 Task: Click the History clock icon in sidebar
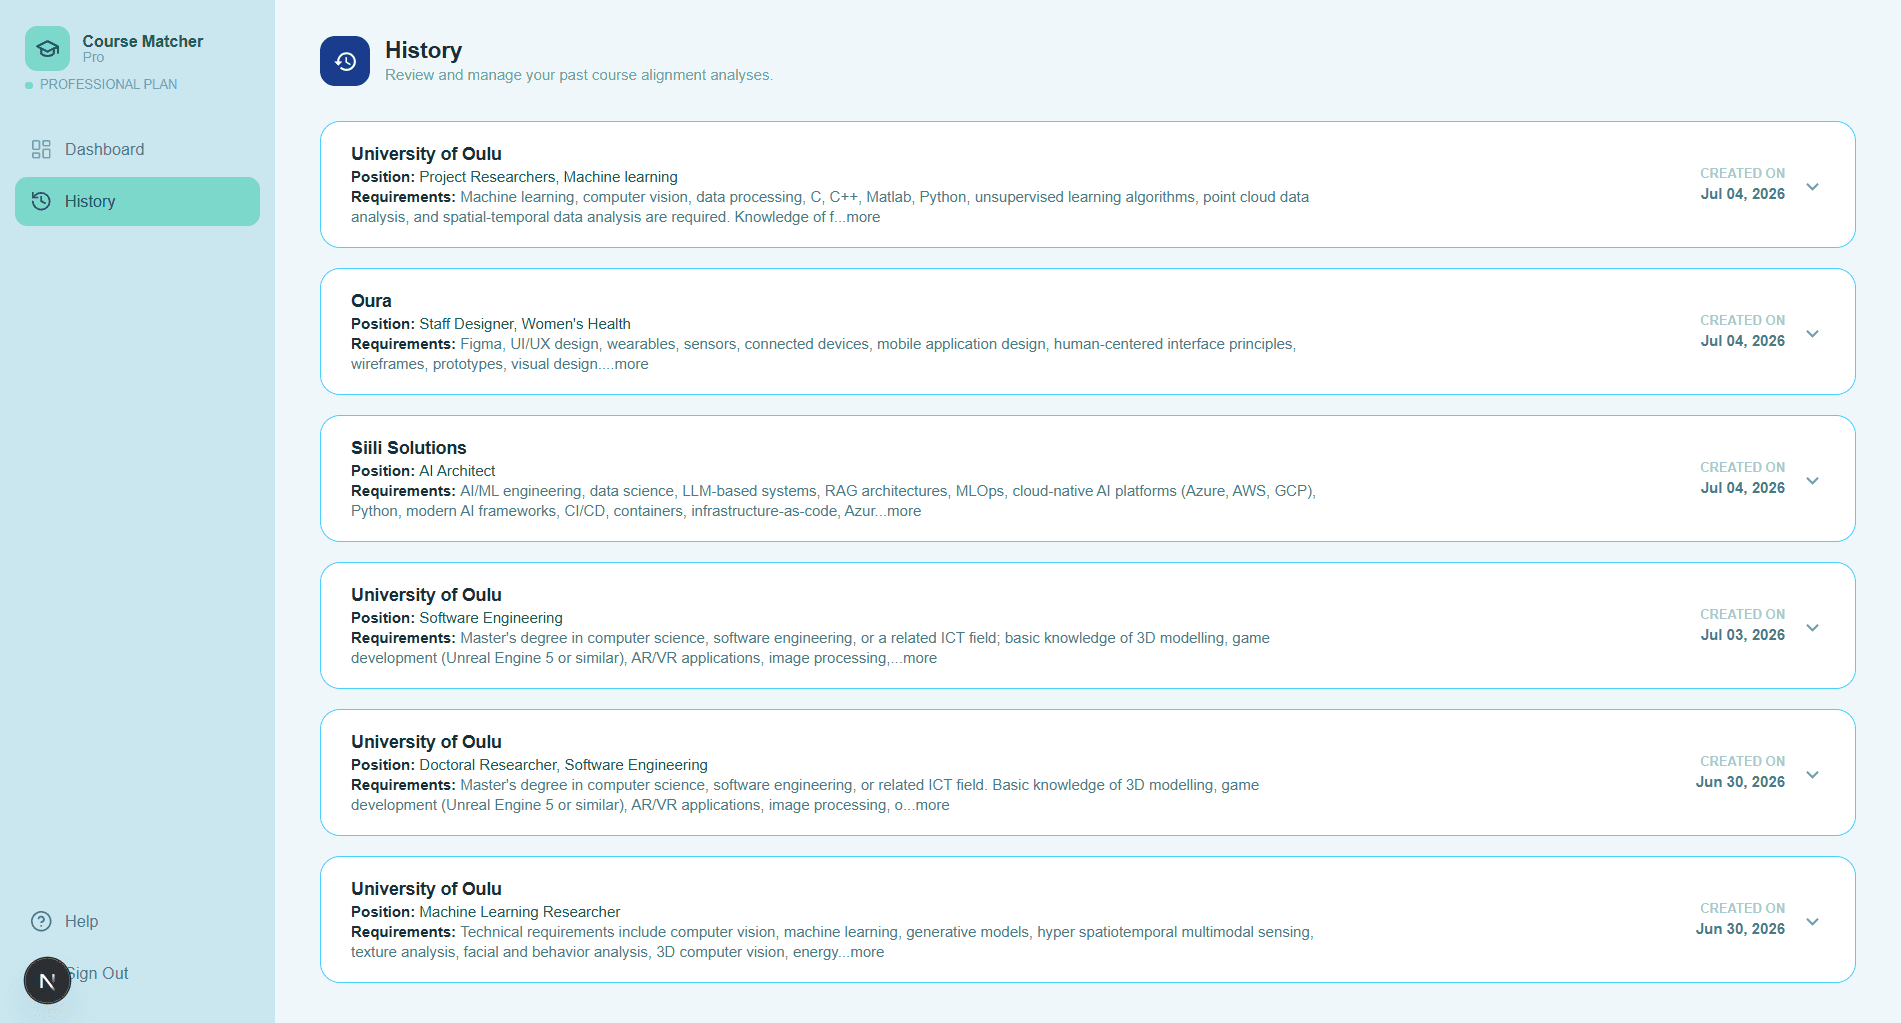(x=41, y=201)
